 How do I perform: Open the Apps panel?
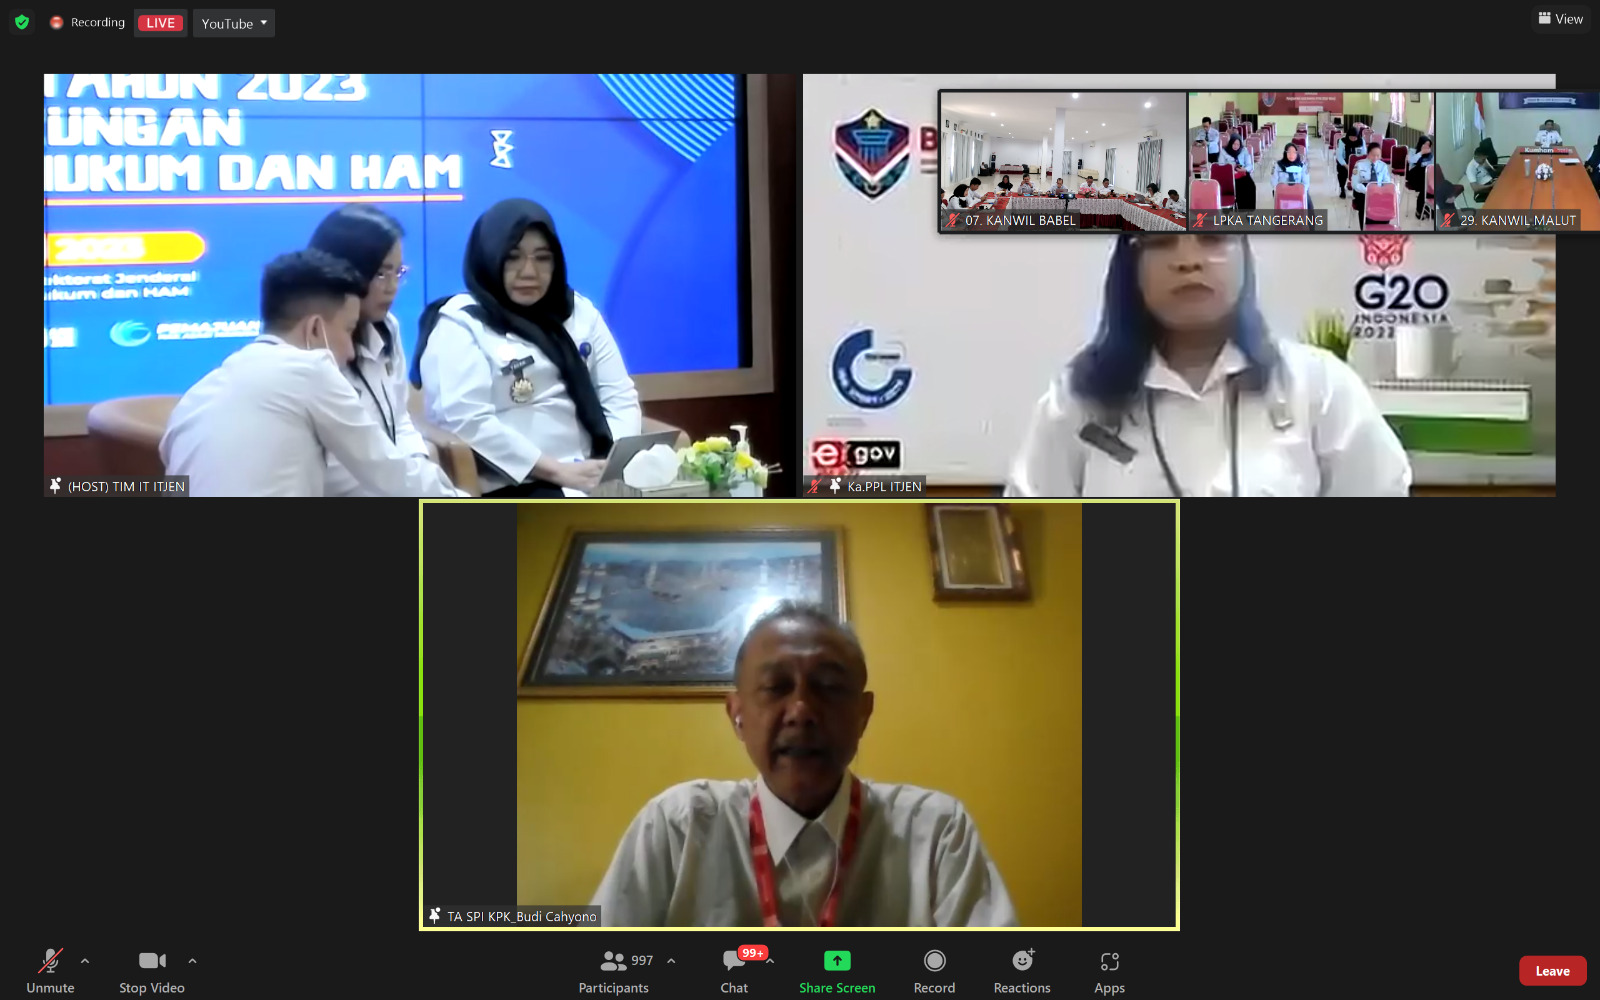[1109, 971]
